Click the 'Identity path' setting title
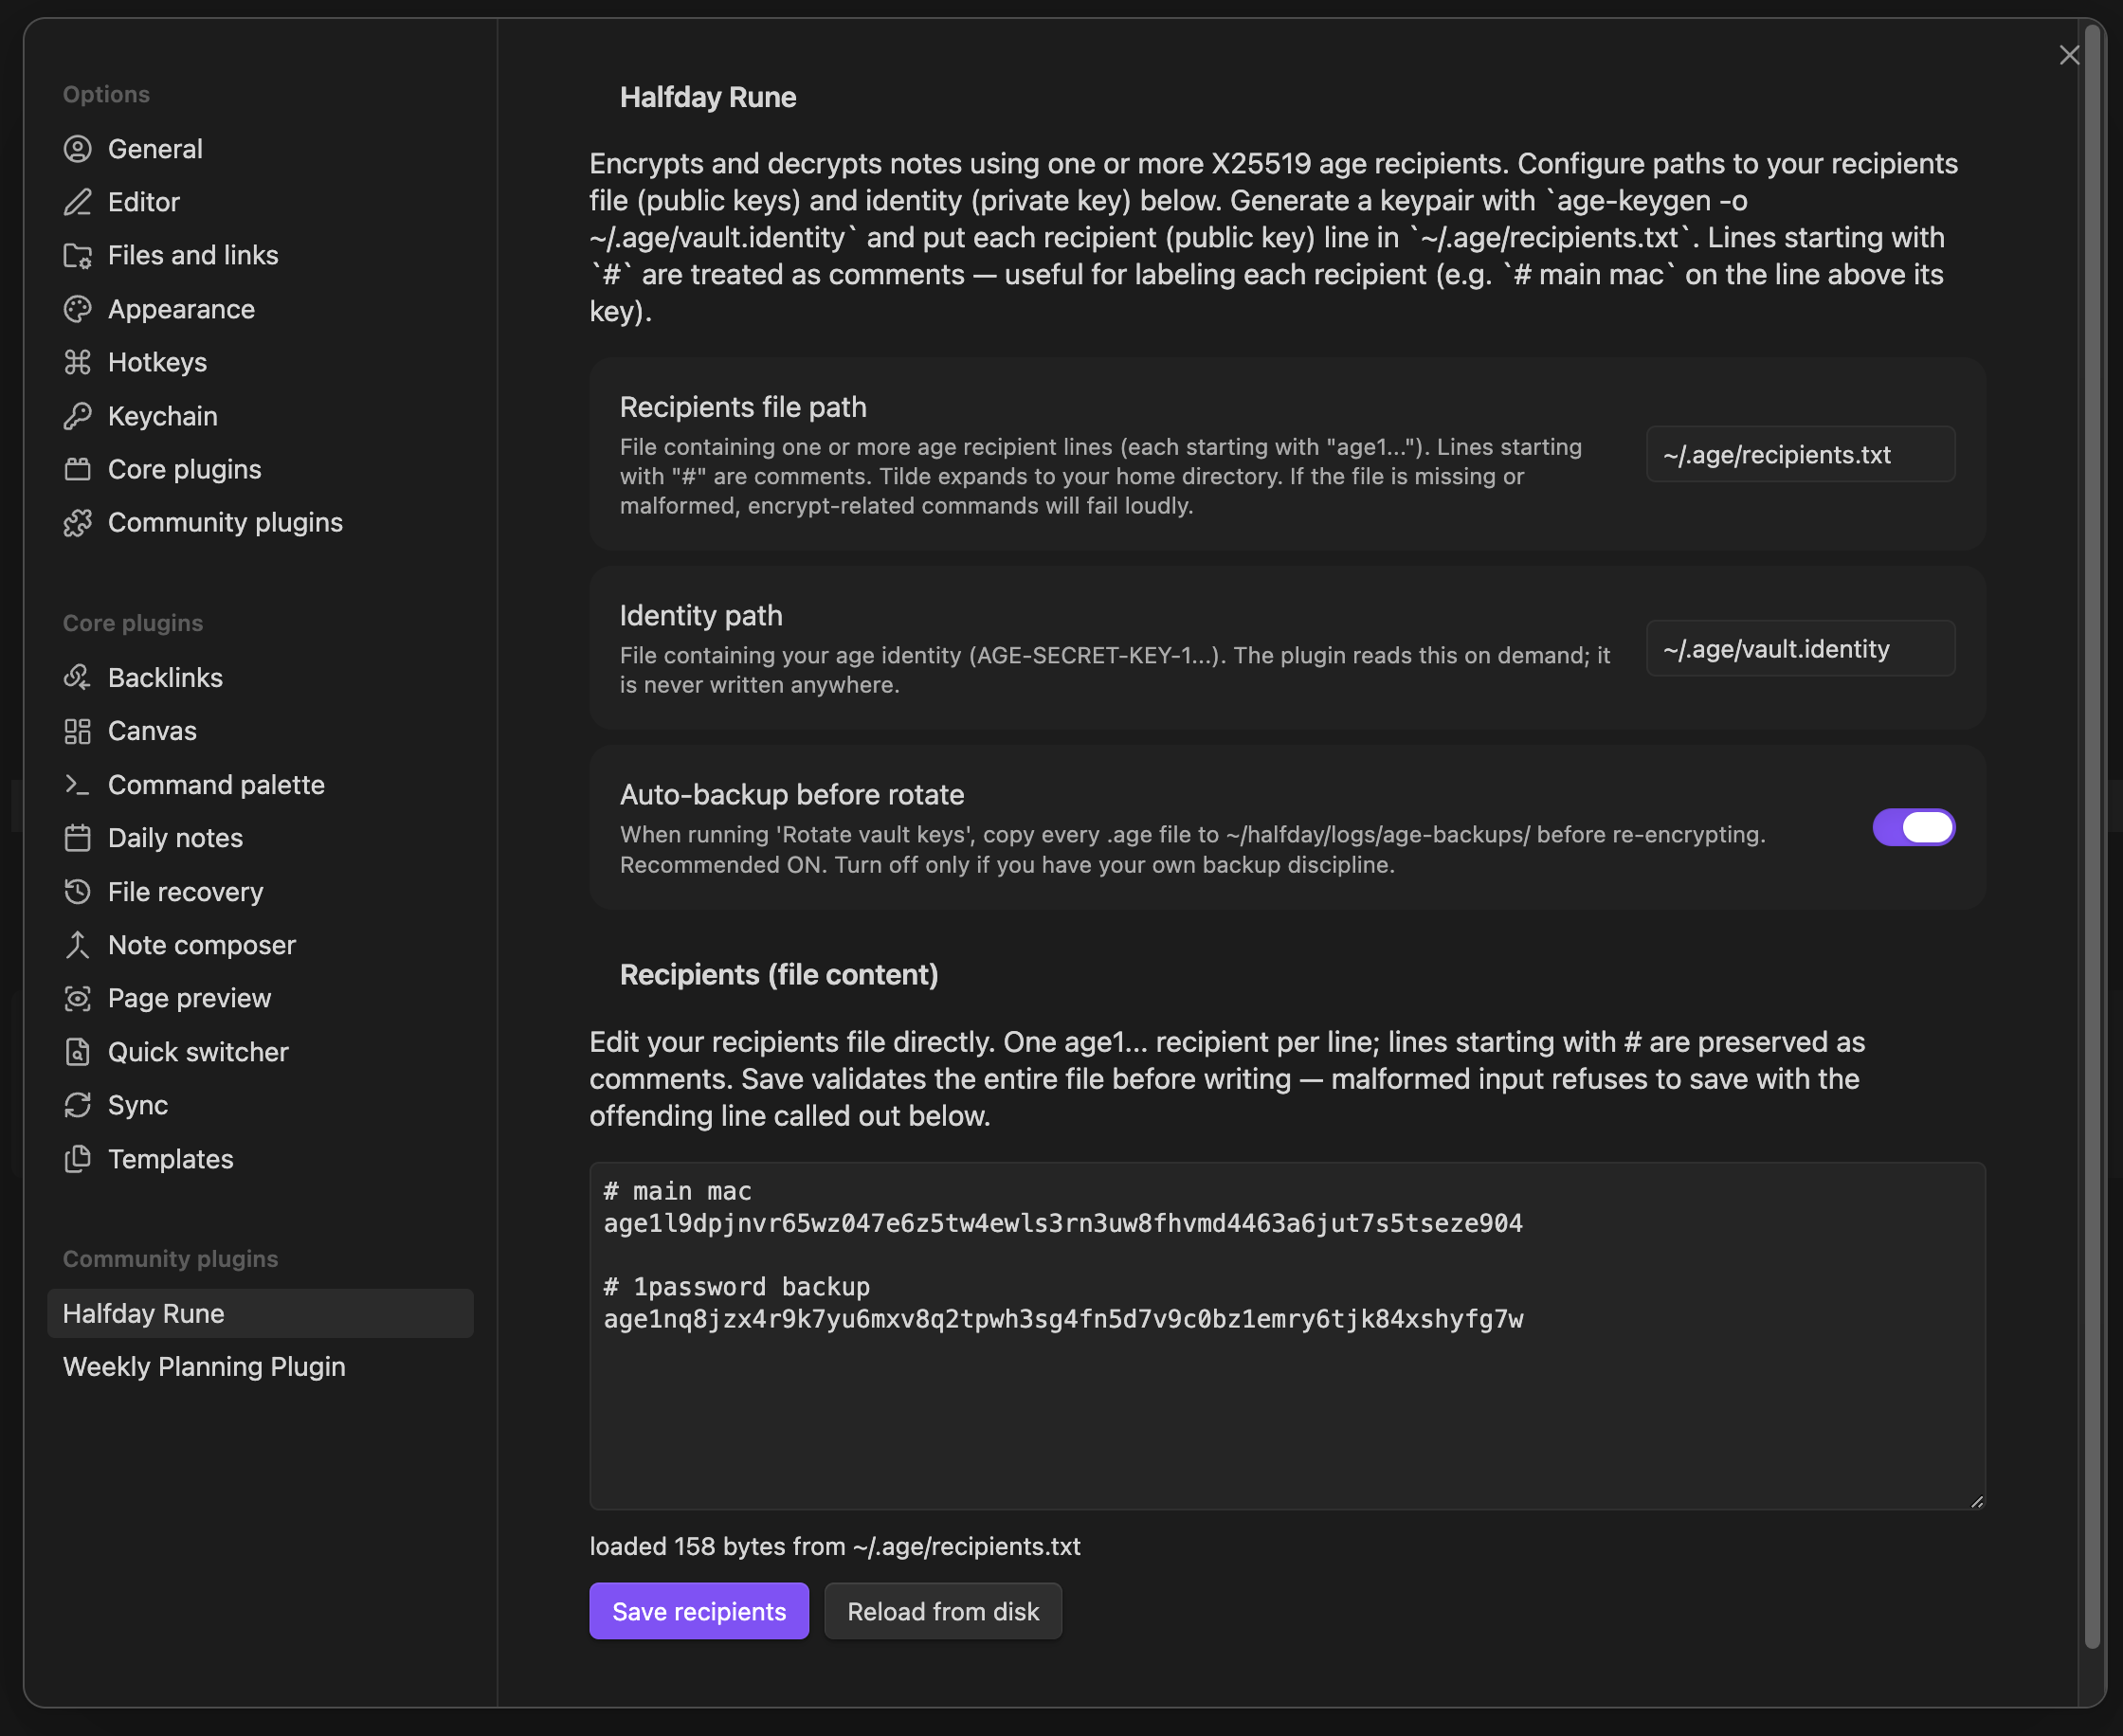The image size is (2123, 1736). 701,615
